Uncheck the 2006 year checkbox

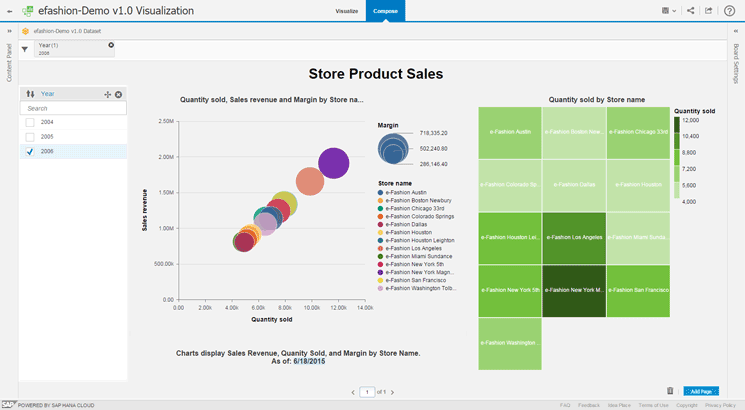pos(30,151)
